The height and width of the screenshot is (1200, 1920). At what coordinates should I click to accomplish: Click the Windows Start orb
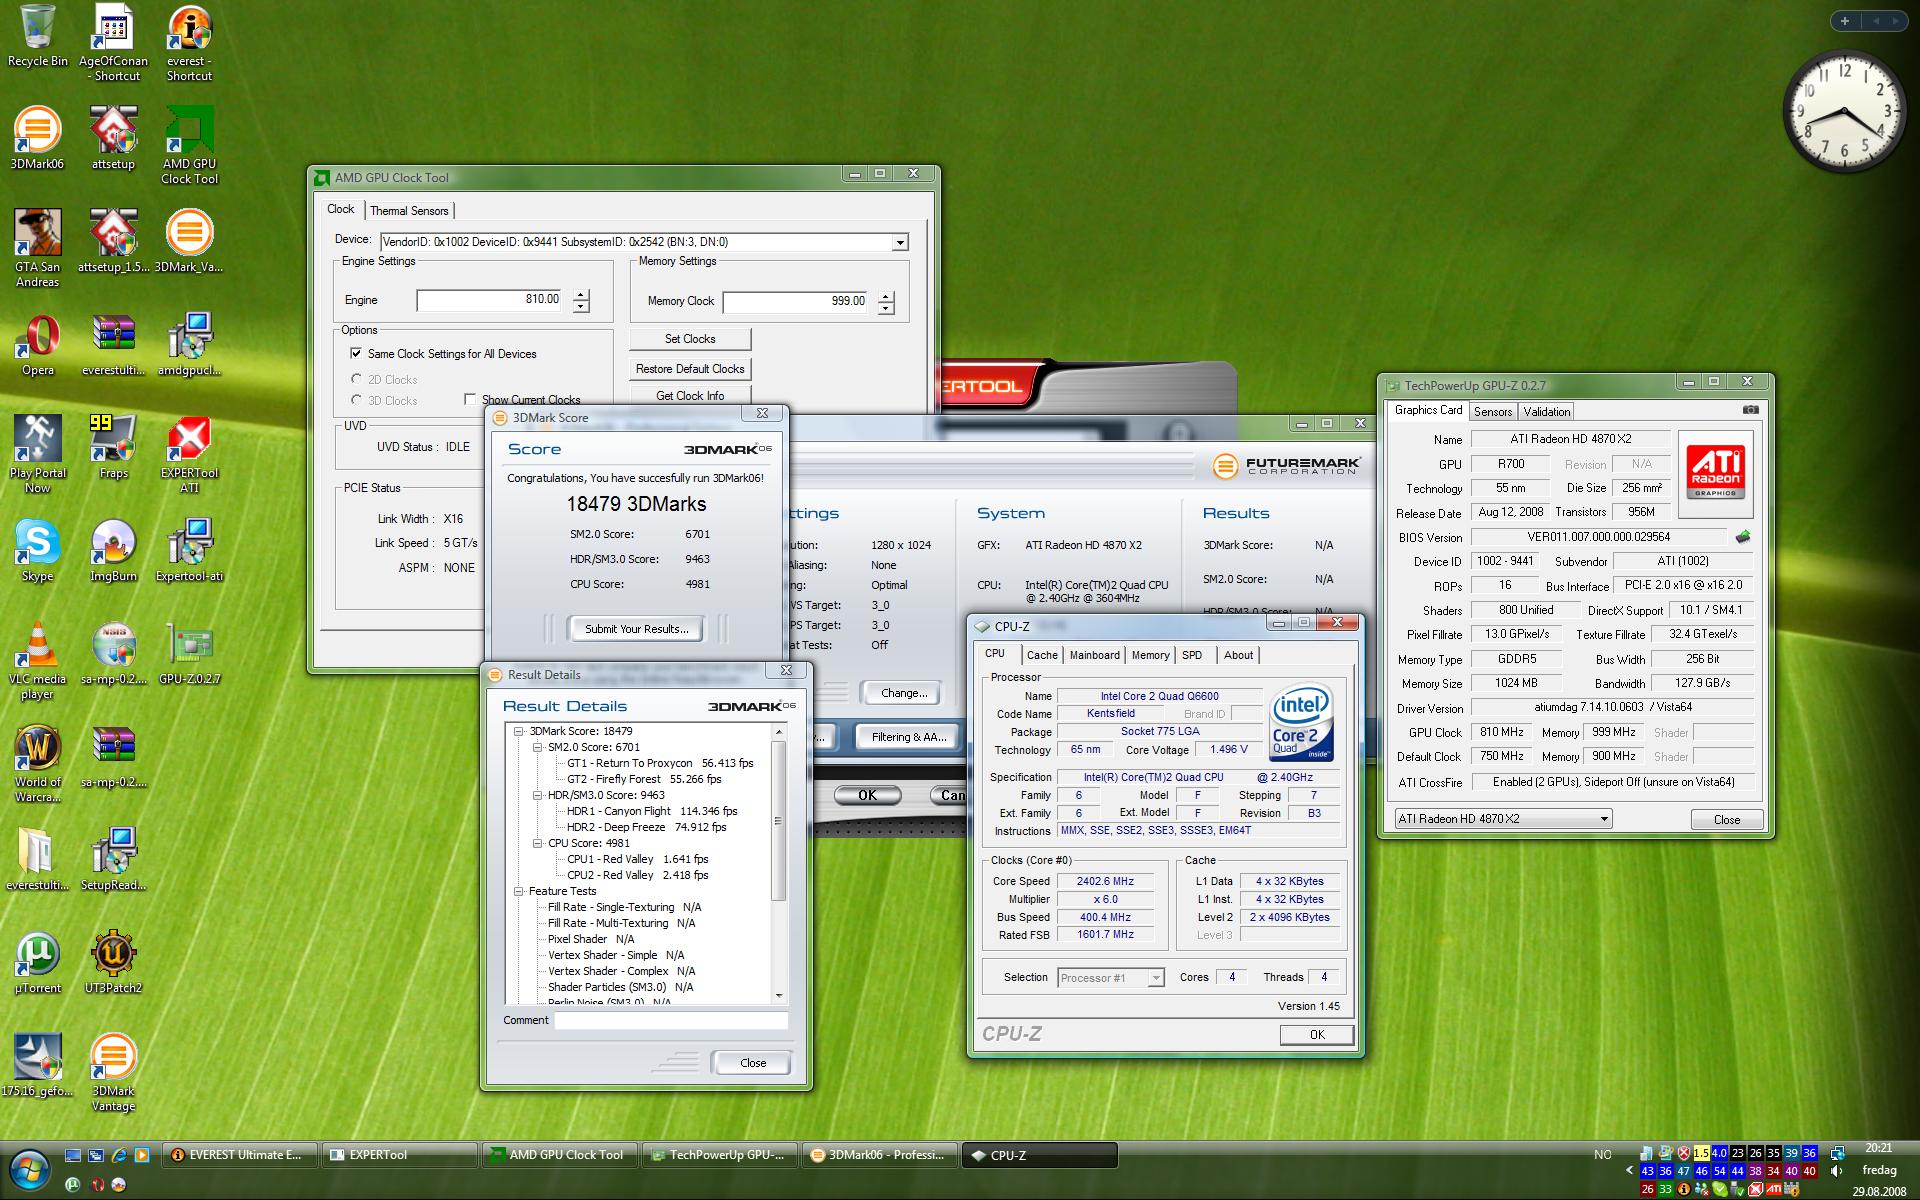(28, 1167)
